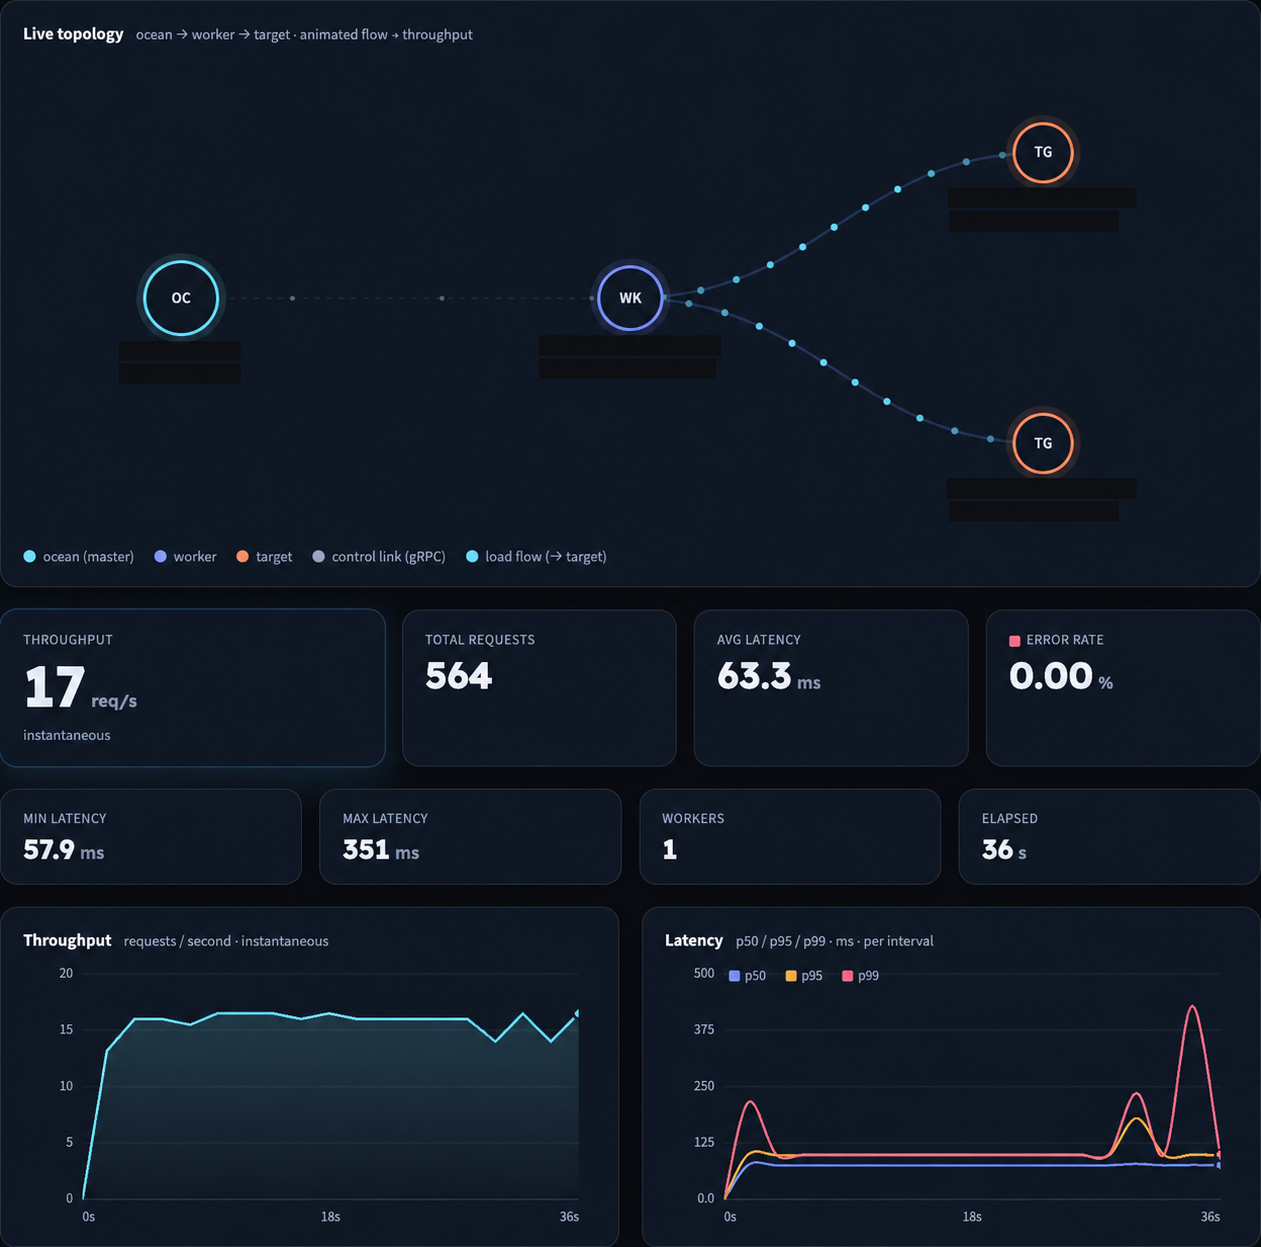Screen dimensions: 1261x1247
Task: Click the Min Latency value 57.9
Action: tap(49, 849)
